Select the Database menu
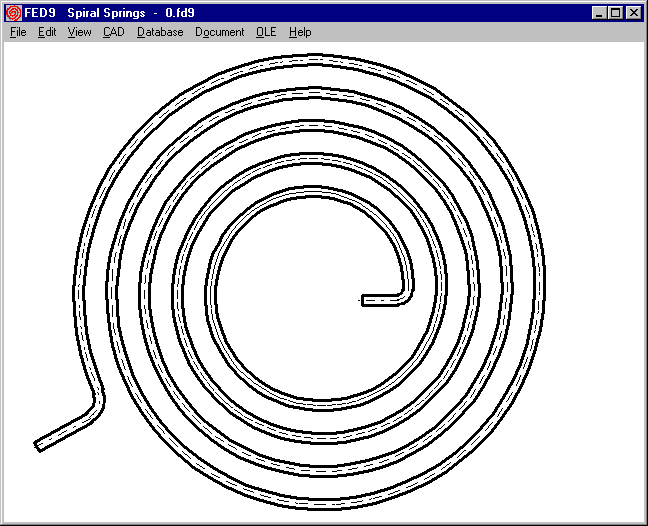The height and width of the screenshot is (526, 648). (160, 32)
